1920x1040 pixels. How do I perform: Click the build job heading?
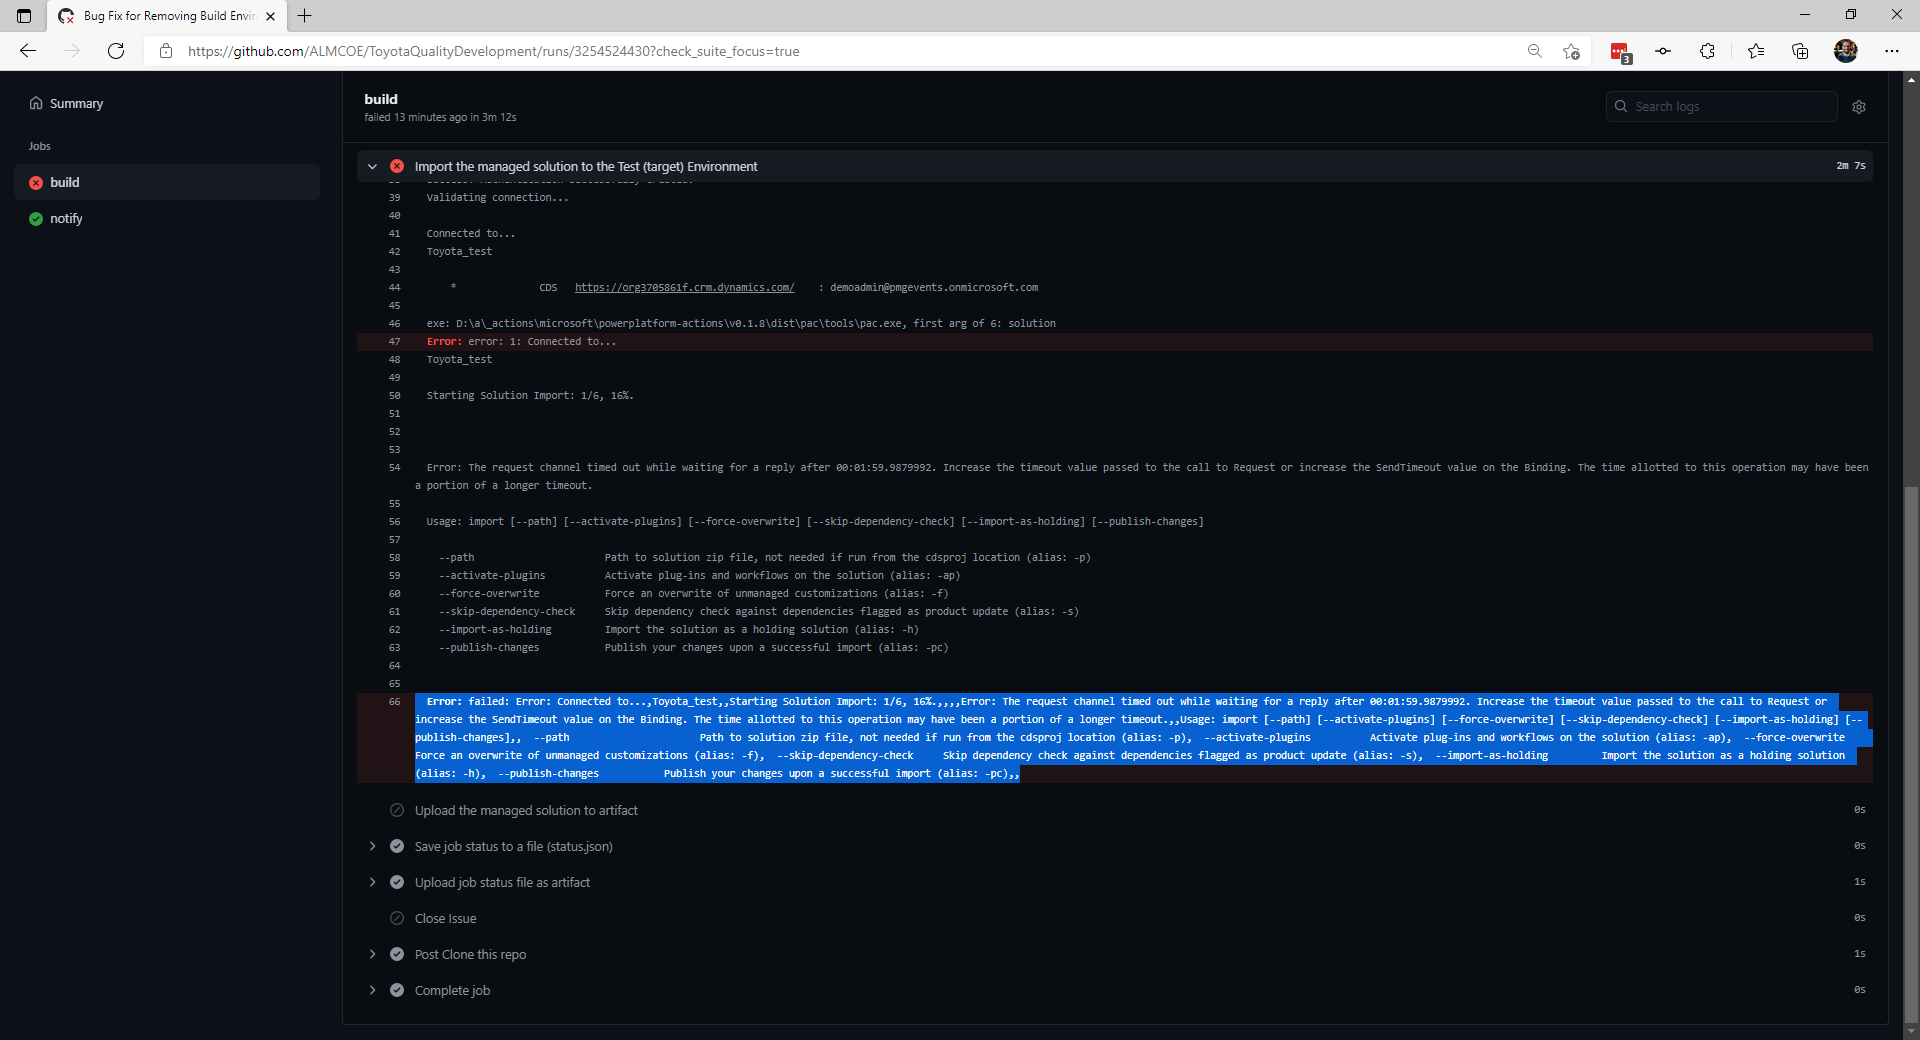coord(381,99)
